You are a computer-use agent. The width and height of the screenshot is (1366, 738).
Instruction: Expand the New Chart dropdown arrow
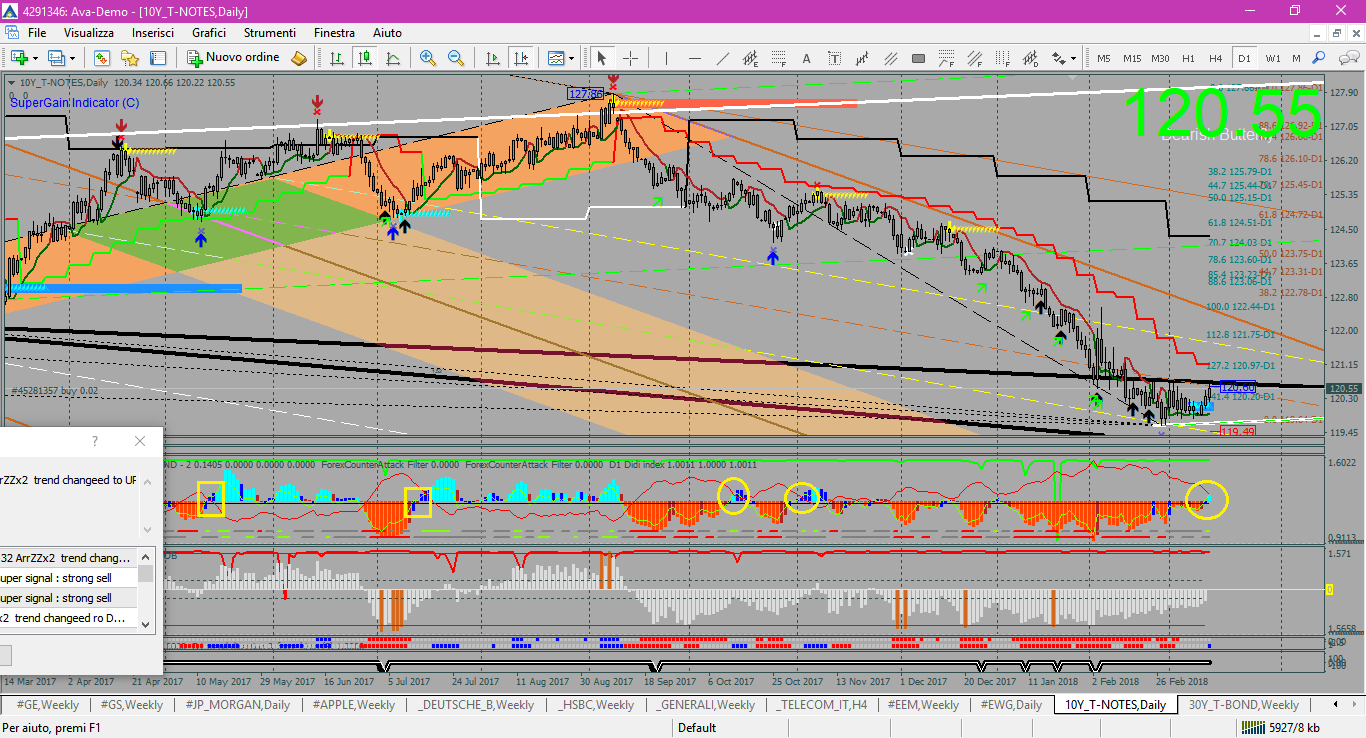point(36,58)
